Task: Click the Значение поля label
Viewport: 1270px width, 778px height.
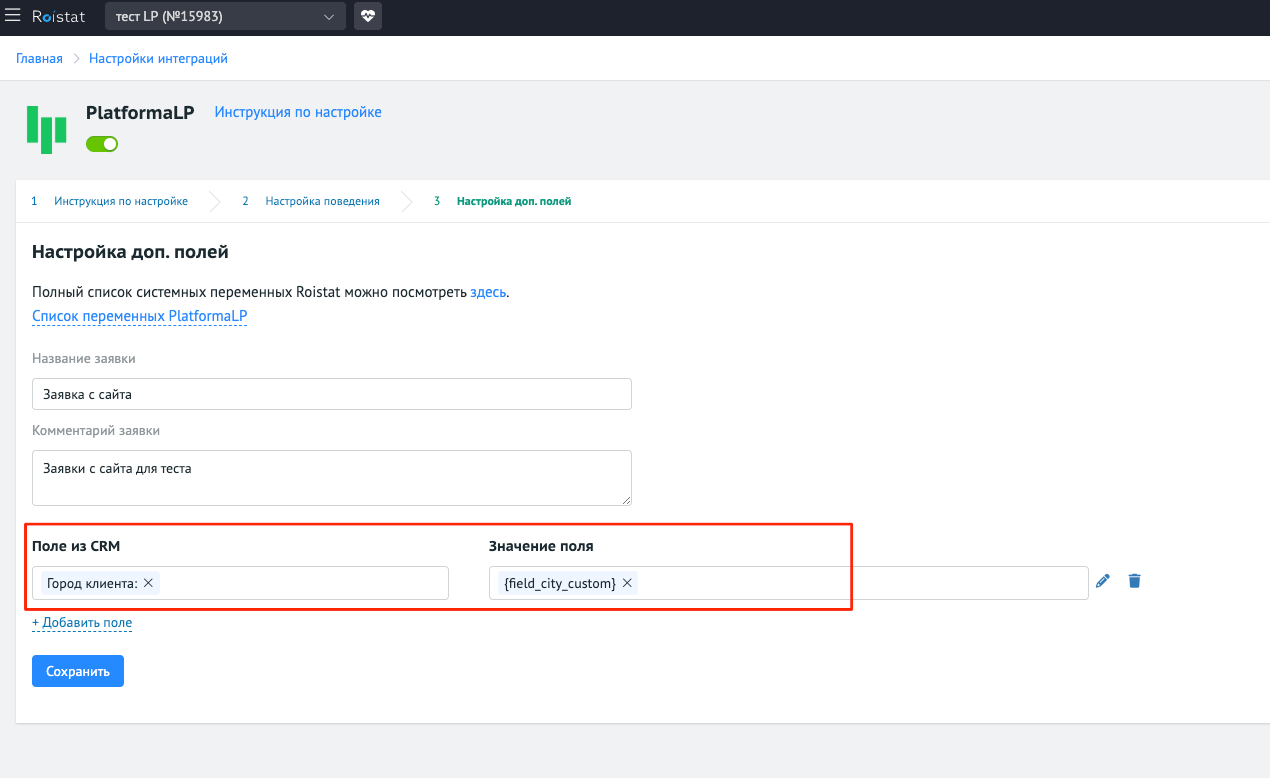Action: click(541, 546)
